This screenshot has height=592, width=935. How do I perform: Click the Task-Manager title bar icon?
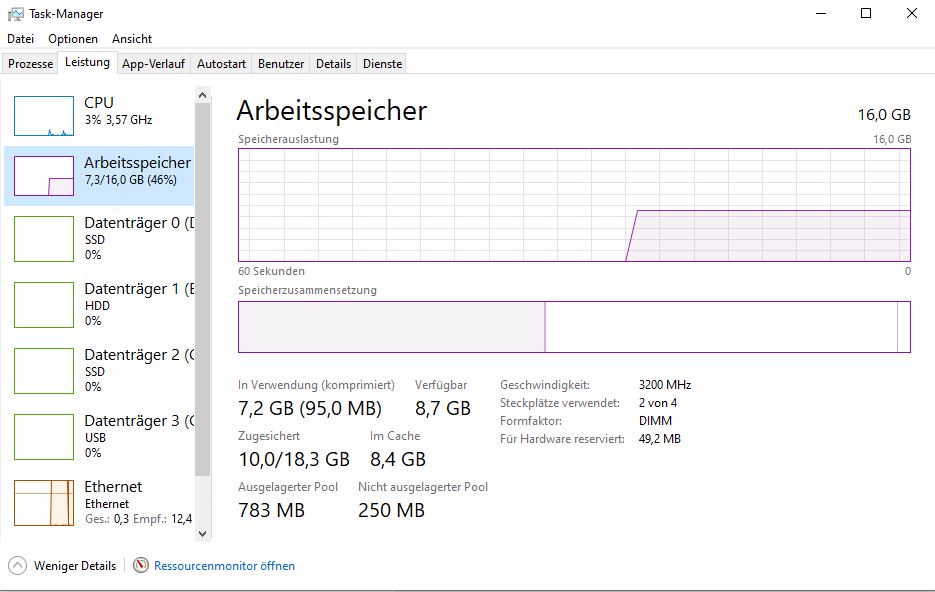pos(16,14)
